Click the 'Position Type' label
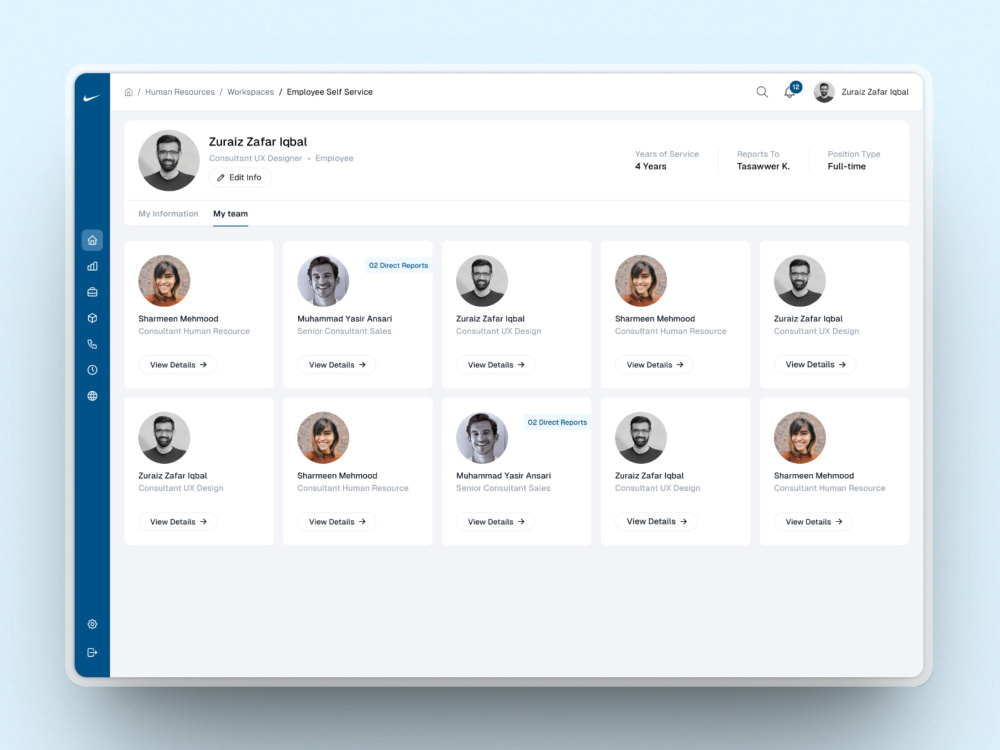Screen dimensions: 1000x750 pos(854,154)
